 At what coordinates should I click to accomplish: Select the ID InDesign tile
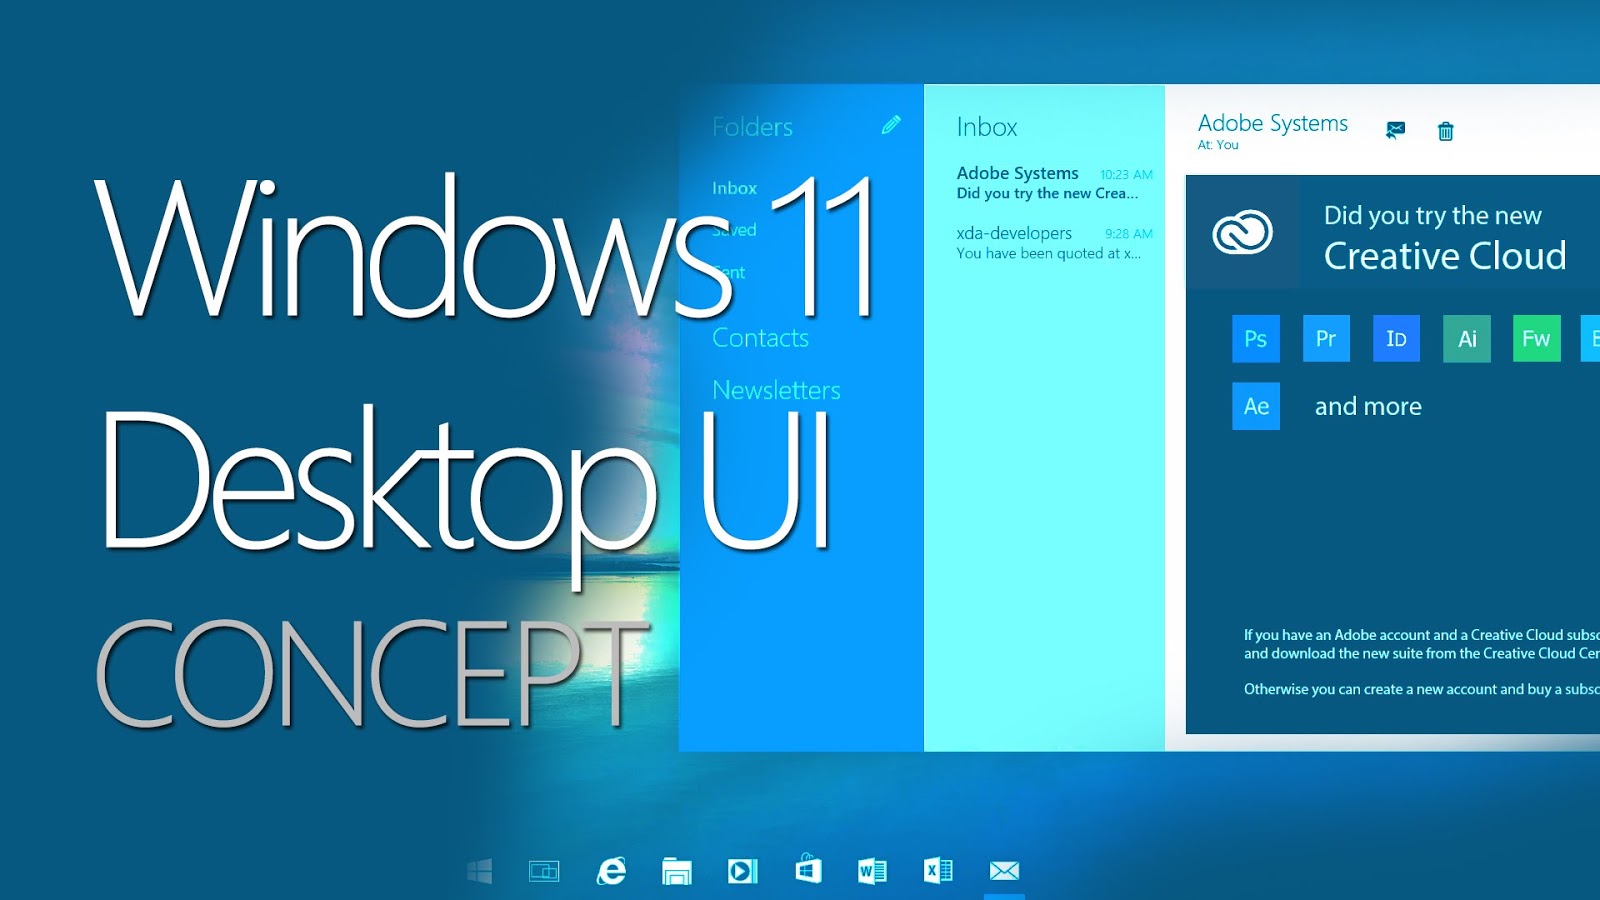(1396, 338)
